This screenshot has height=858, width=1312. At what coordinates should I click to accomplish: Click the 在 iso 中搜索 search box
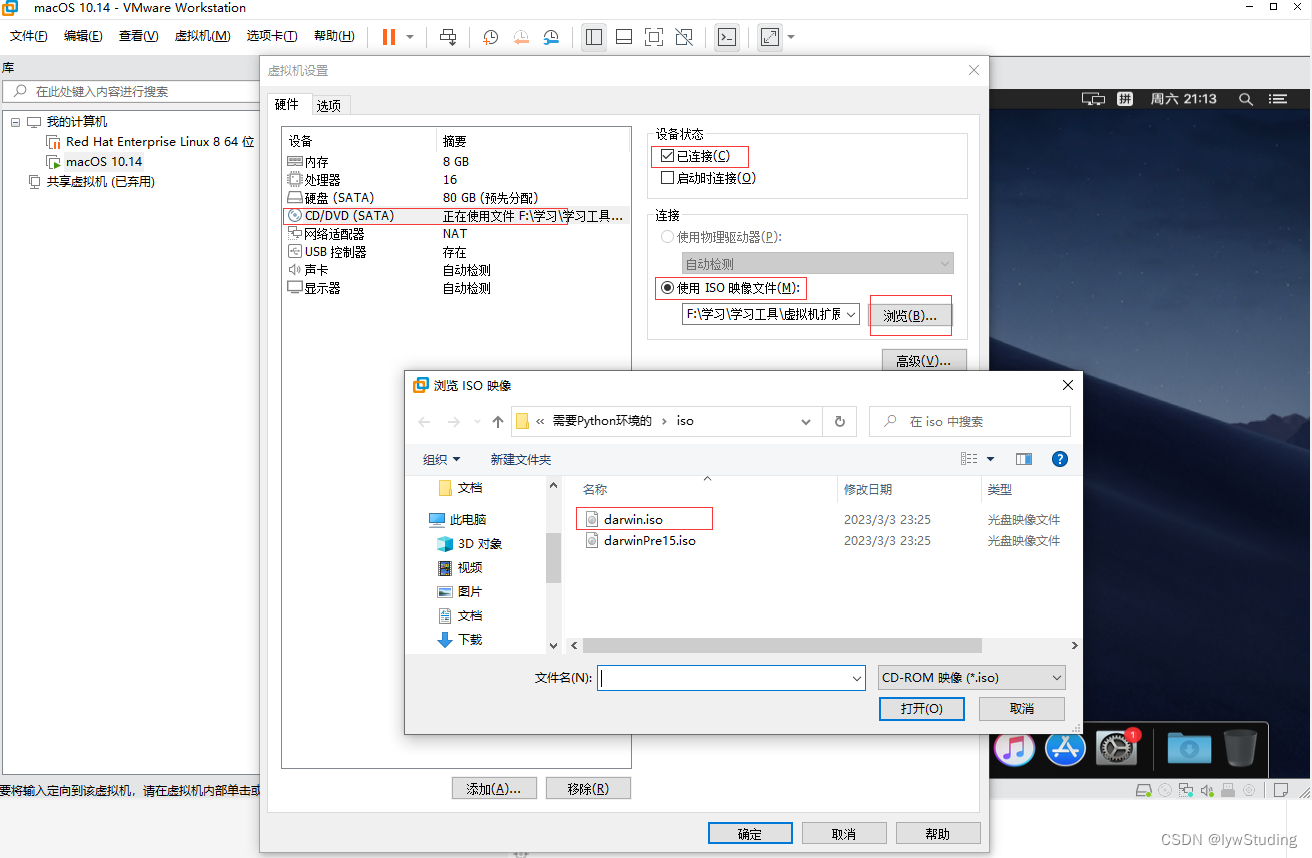(969, 421)
